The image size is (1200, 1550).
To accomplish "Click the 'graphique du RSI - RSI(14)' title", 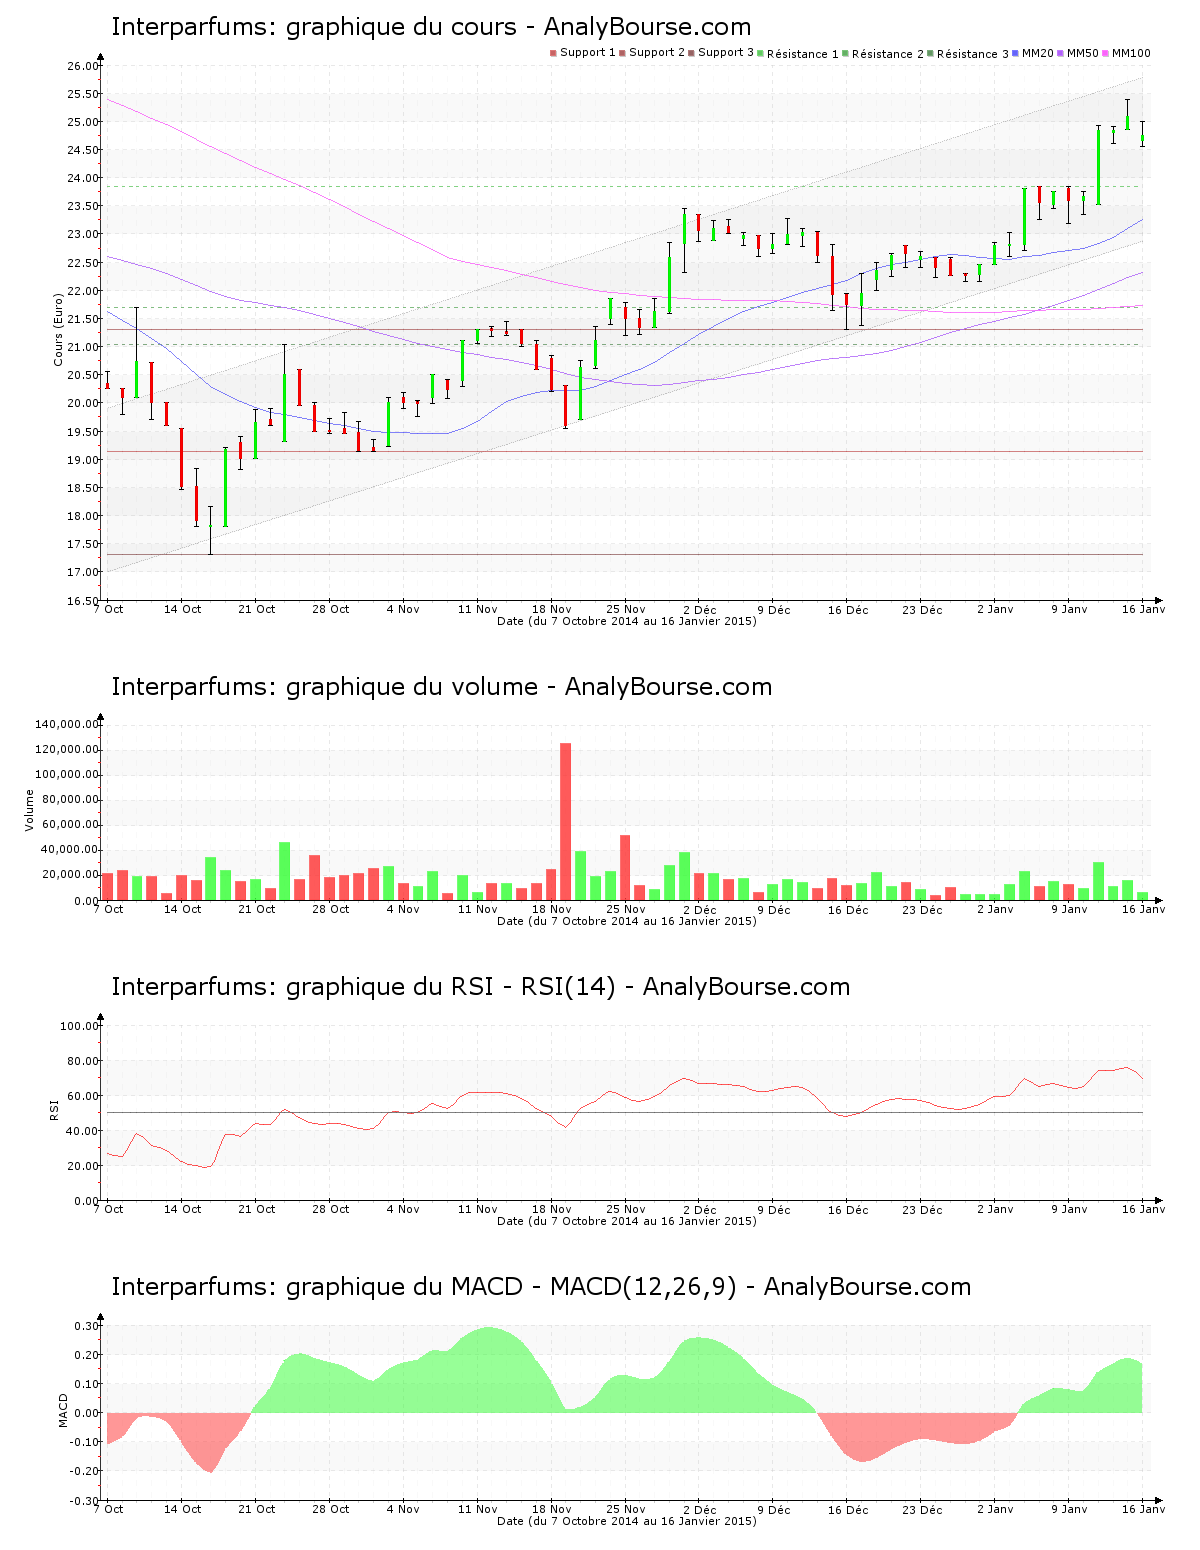I will [481, 987].
